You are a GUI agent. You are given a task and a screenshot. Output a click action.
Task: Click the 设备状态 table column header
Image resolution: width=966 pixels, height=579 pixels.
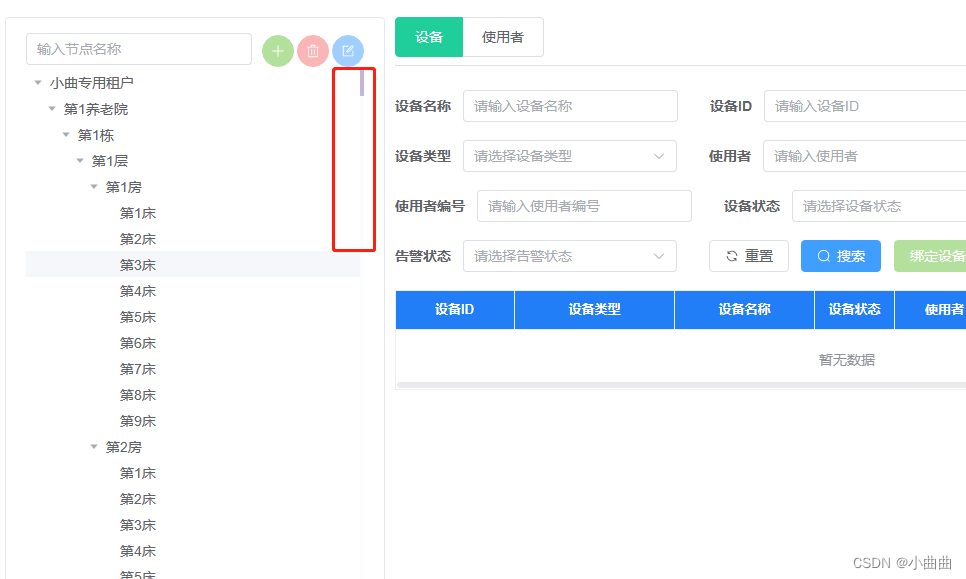click(x=854, y=310)
